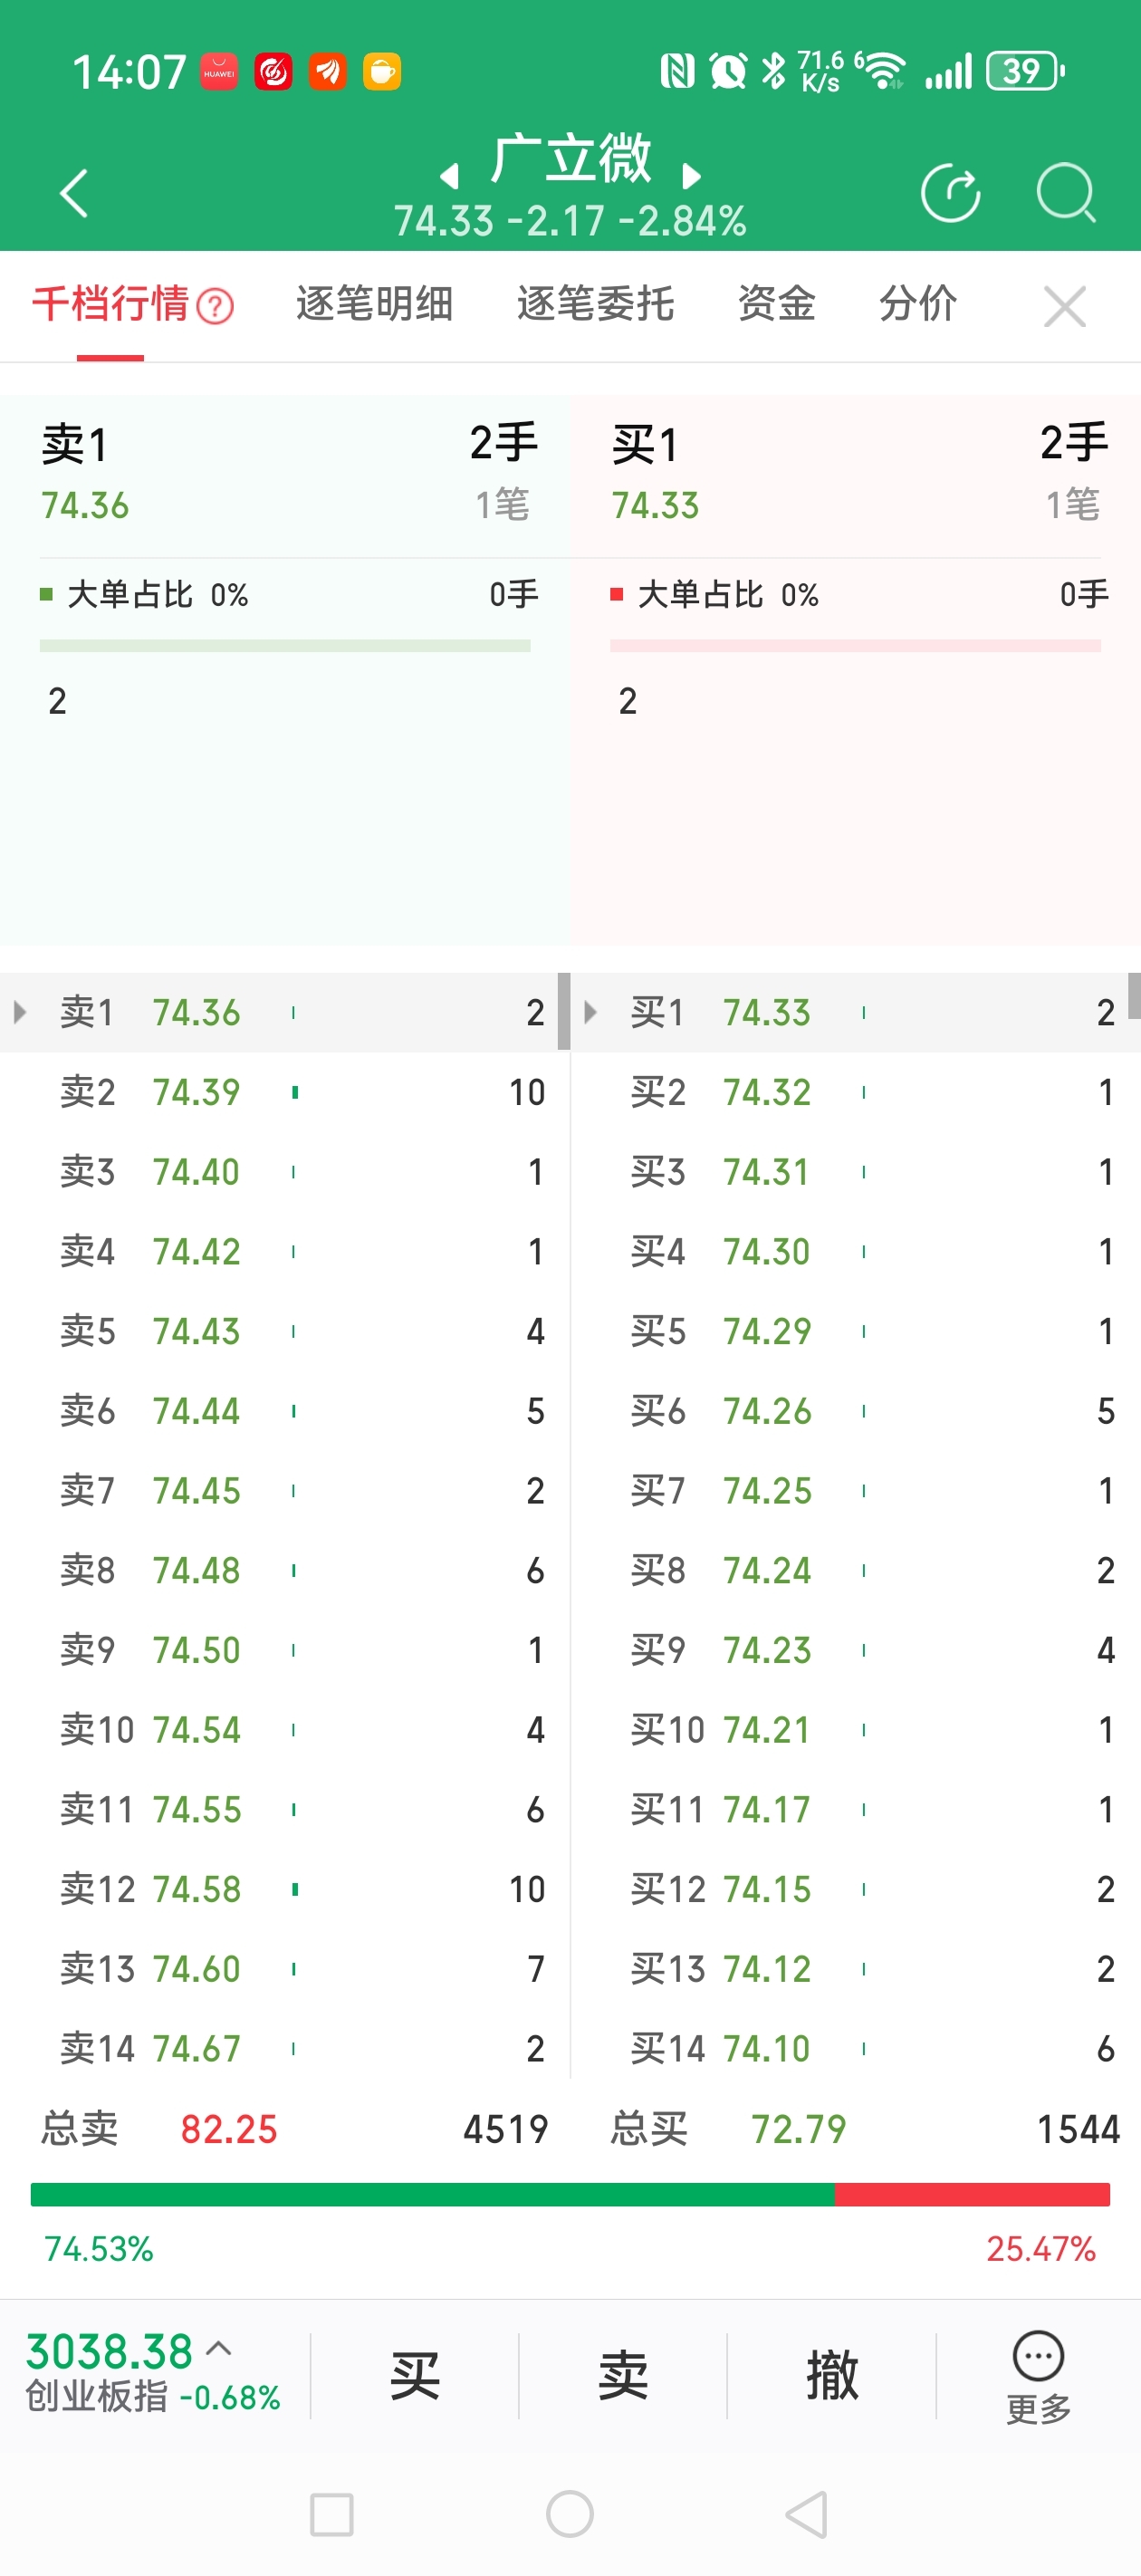Expand the 买1 74.33 row arrow
Image resolution: width=1141 pixels, height=2576 pixels.
590,1012
